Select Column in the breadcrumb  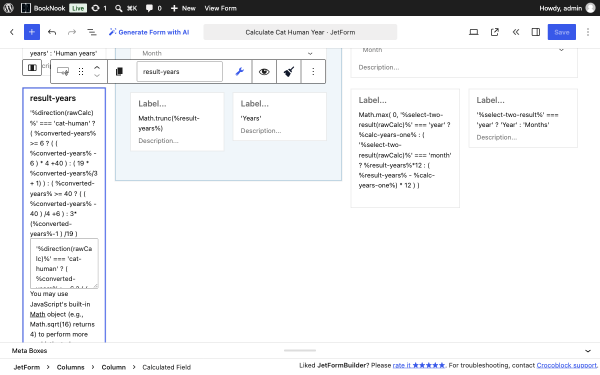point(114,367)
